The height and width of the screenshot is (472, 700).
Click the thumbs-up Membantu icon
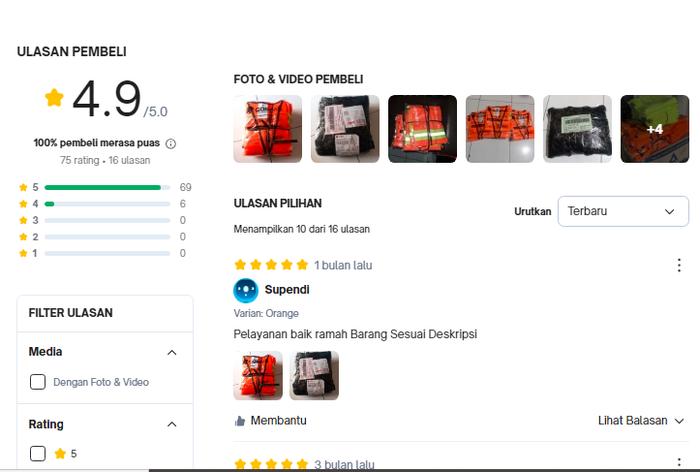pyautogui.click(x=240, y=421)
